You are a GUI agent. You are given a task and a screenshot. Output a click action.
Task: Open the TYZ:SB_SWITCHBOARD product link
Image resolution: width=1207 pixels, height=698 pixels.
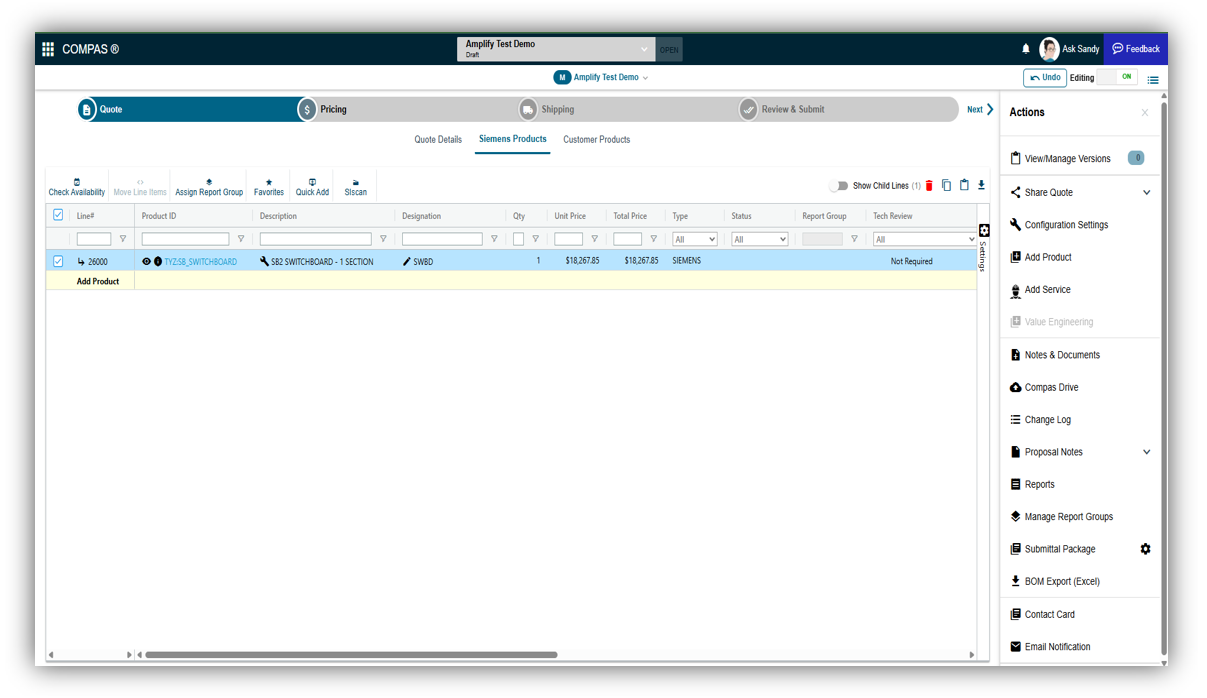(x=201, y=262)
